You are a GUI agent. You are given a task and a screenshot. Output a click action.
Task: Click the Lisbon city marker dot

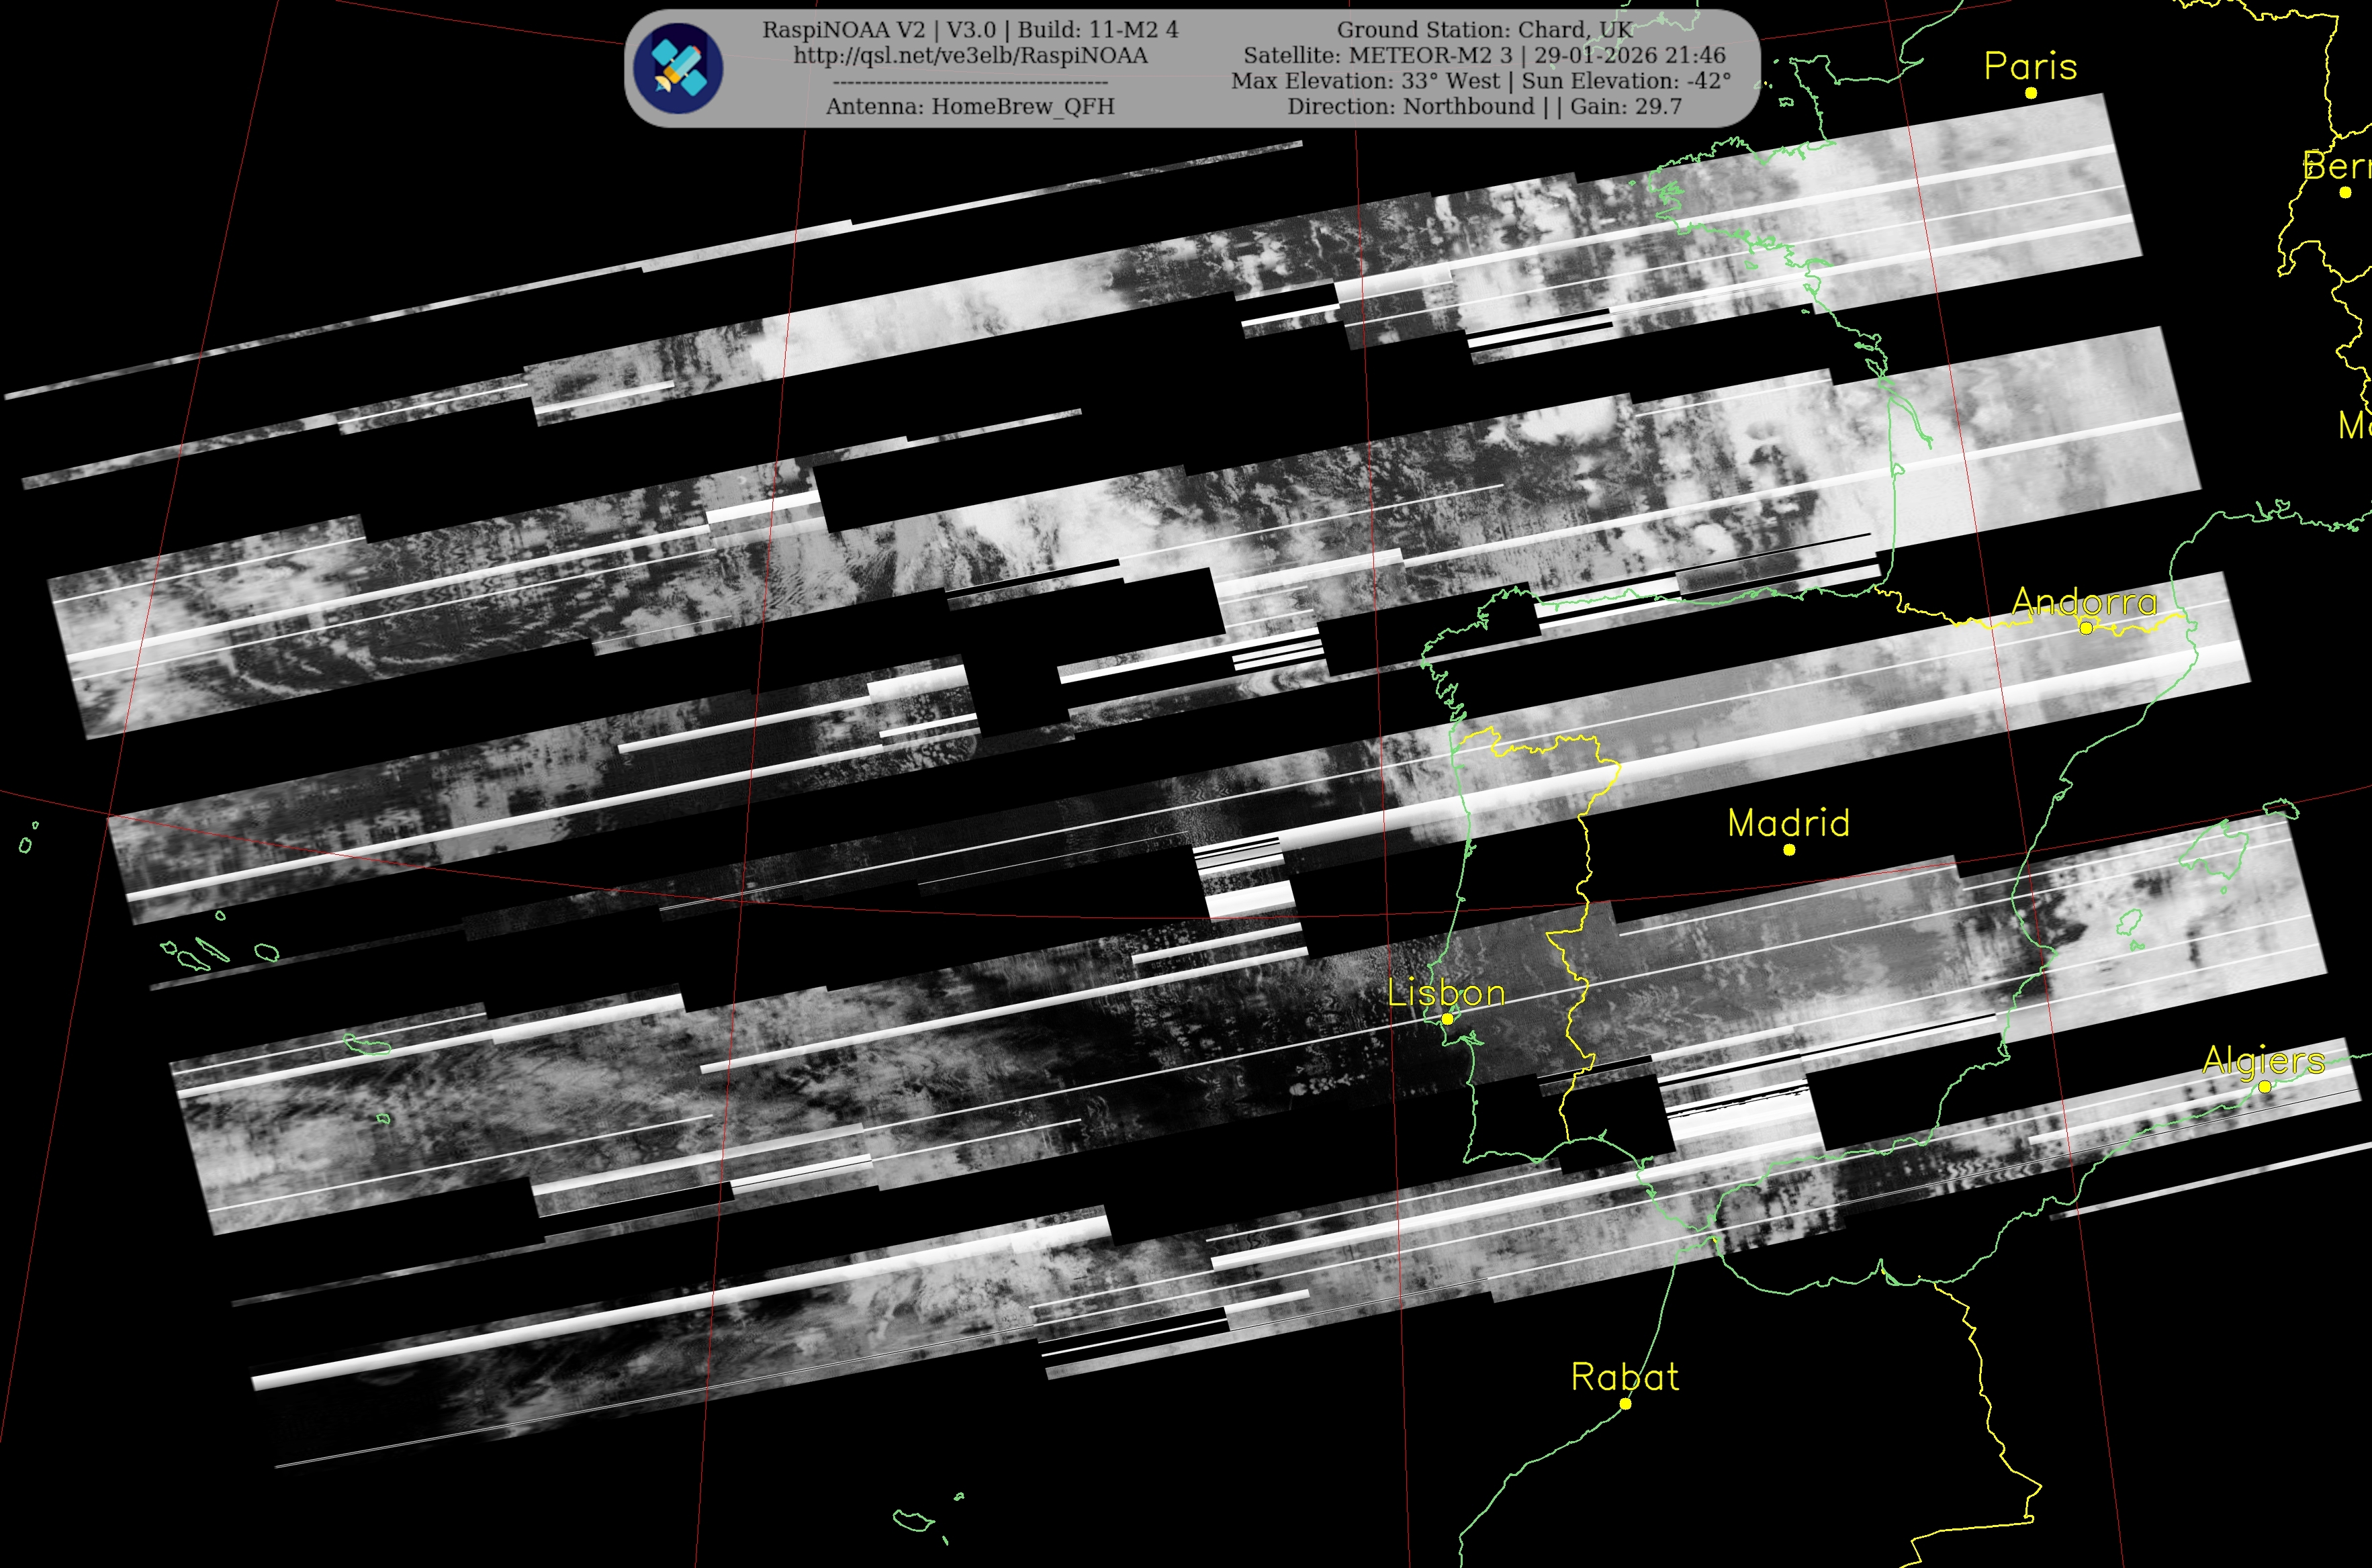[x=1447, y=1019]
